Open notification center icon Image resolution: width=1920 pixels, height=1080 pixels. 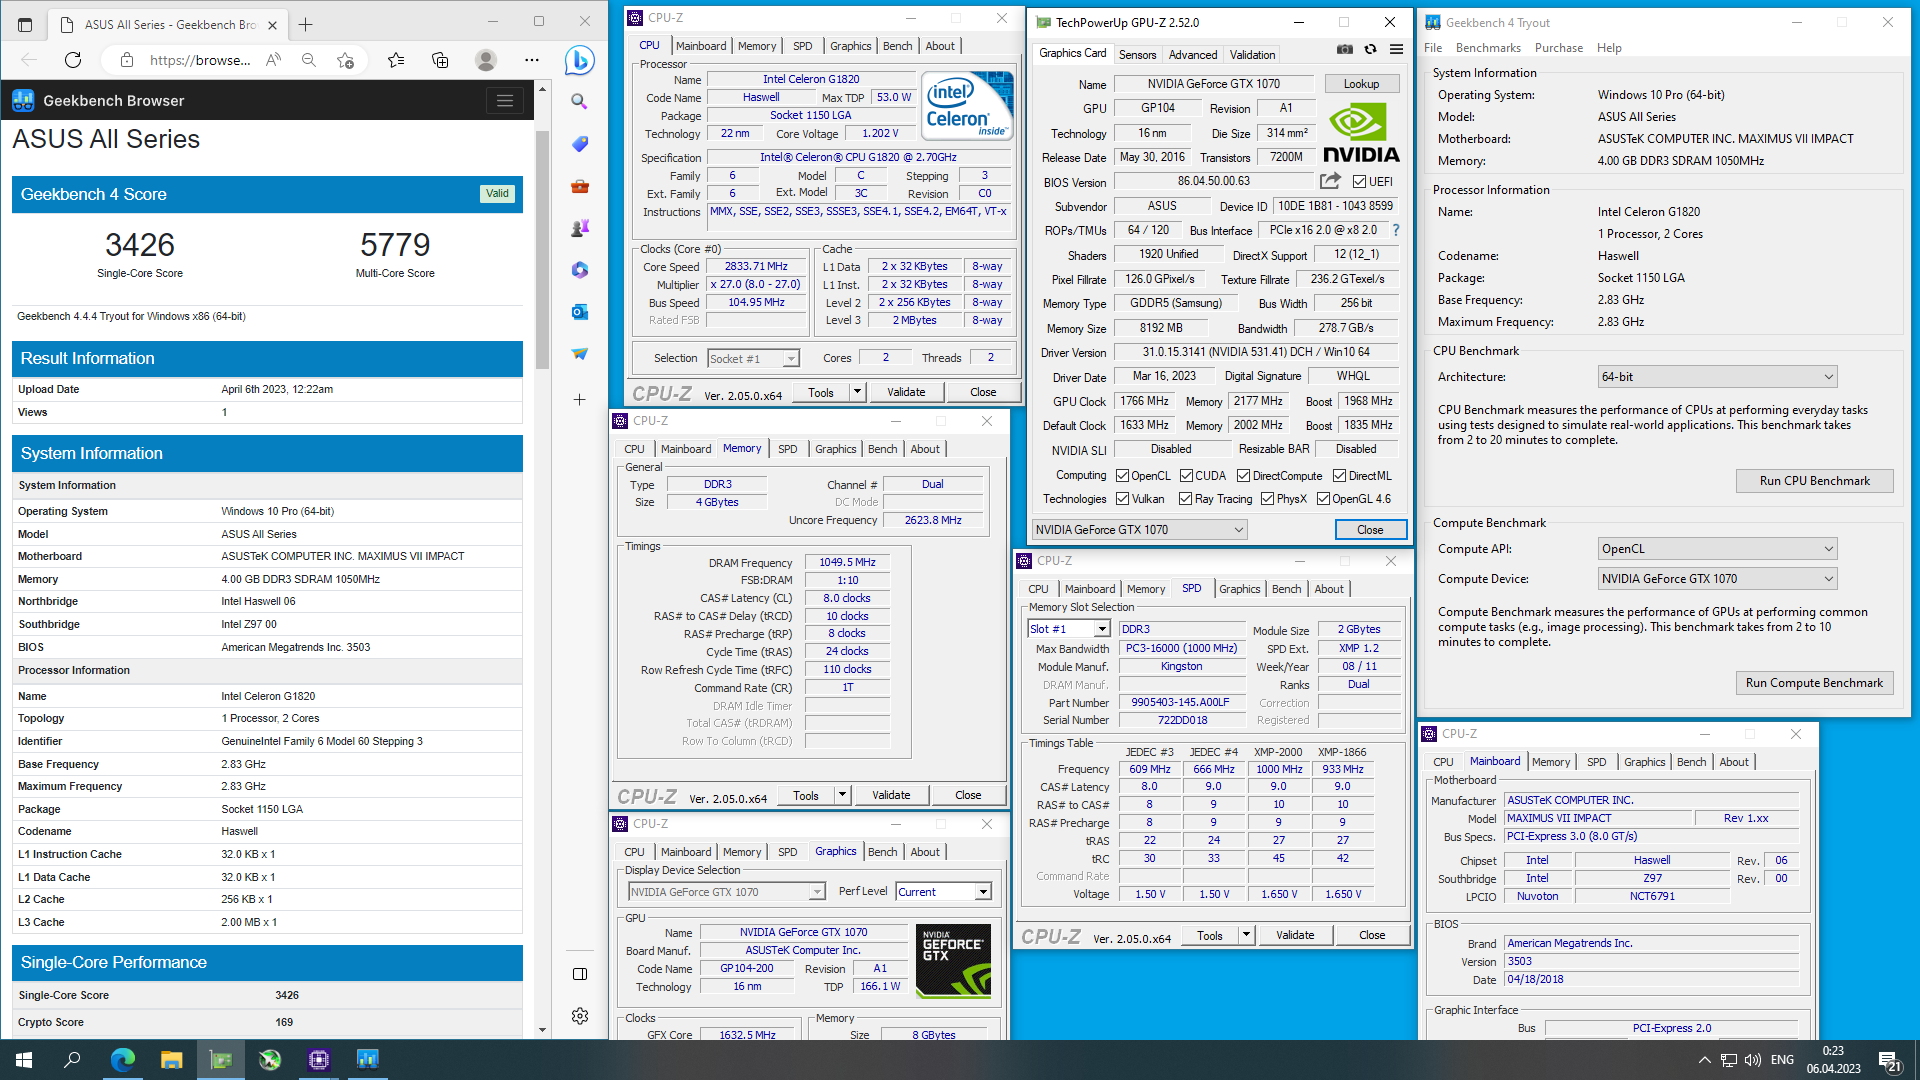[1889, 1060]
